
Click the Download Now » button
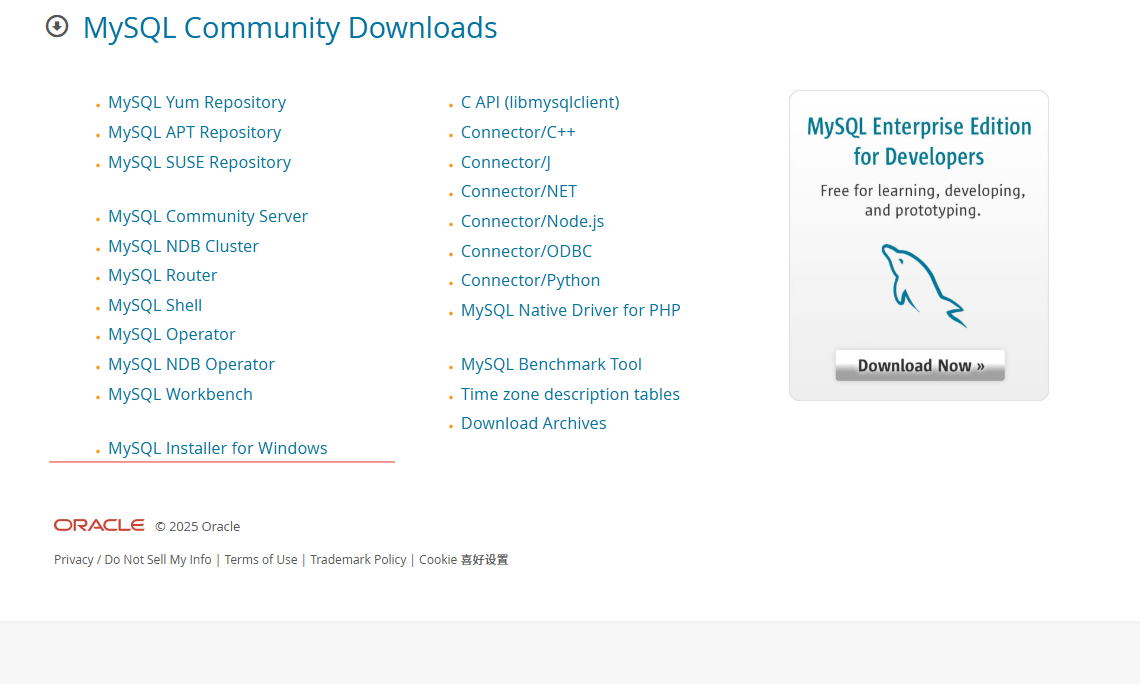(920, 366)
